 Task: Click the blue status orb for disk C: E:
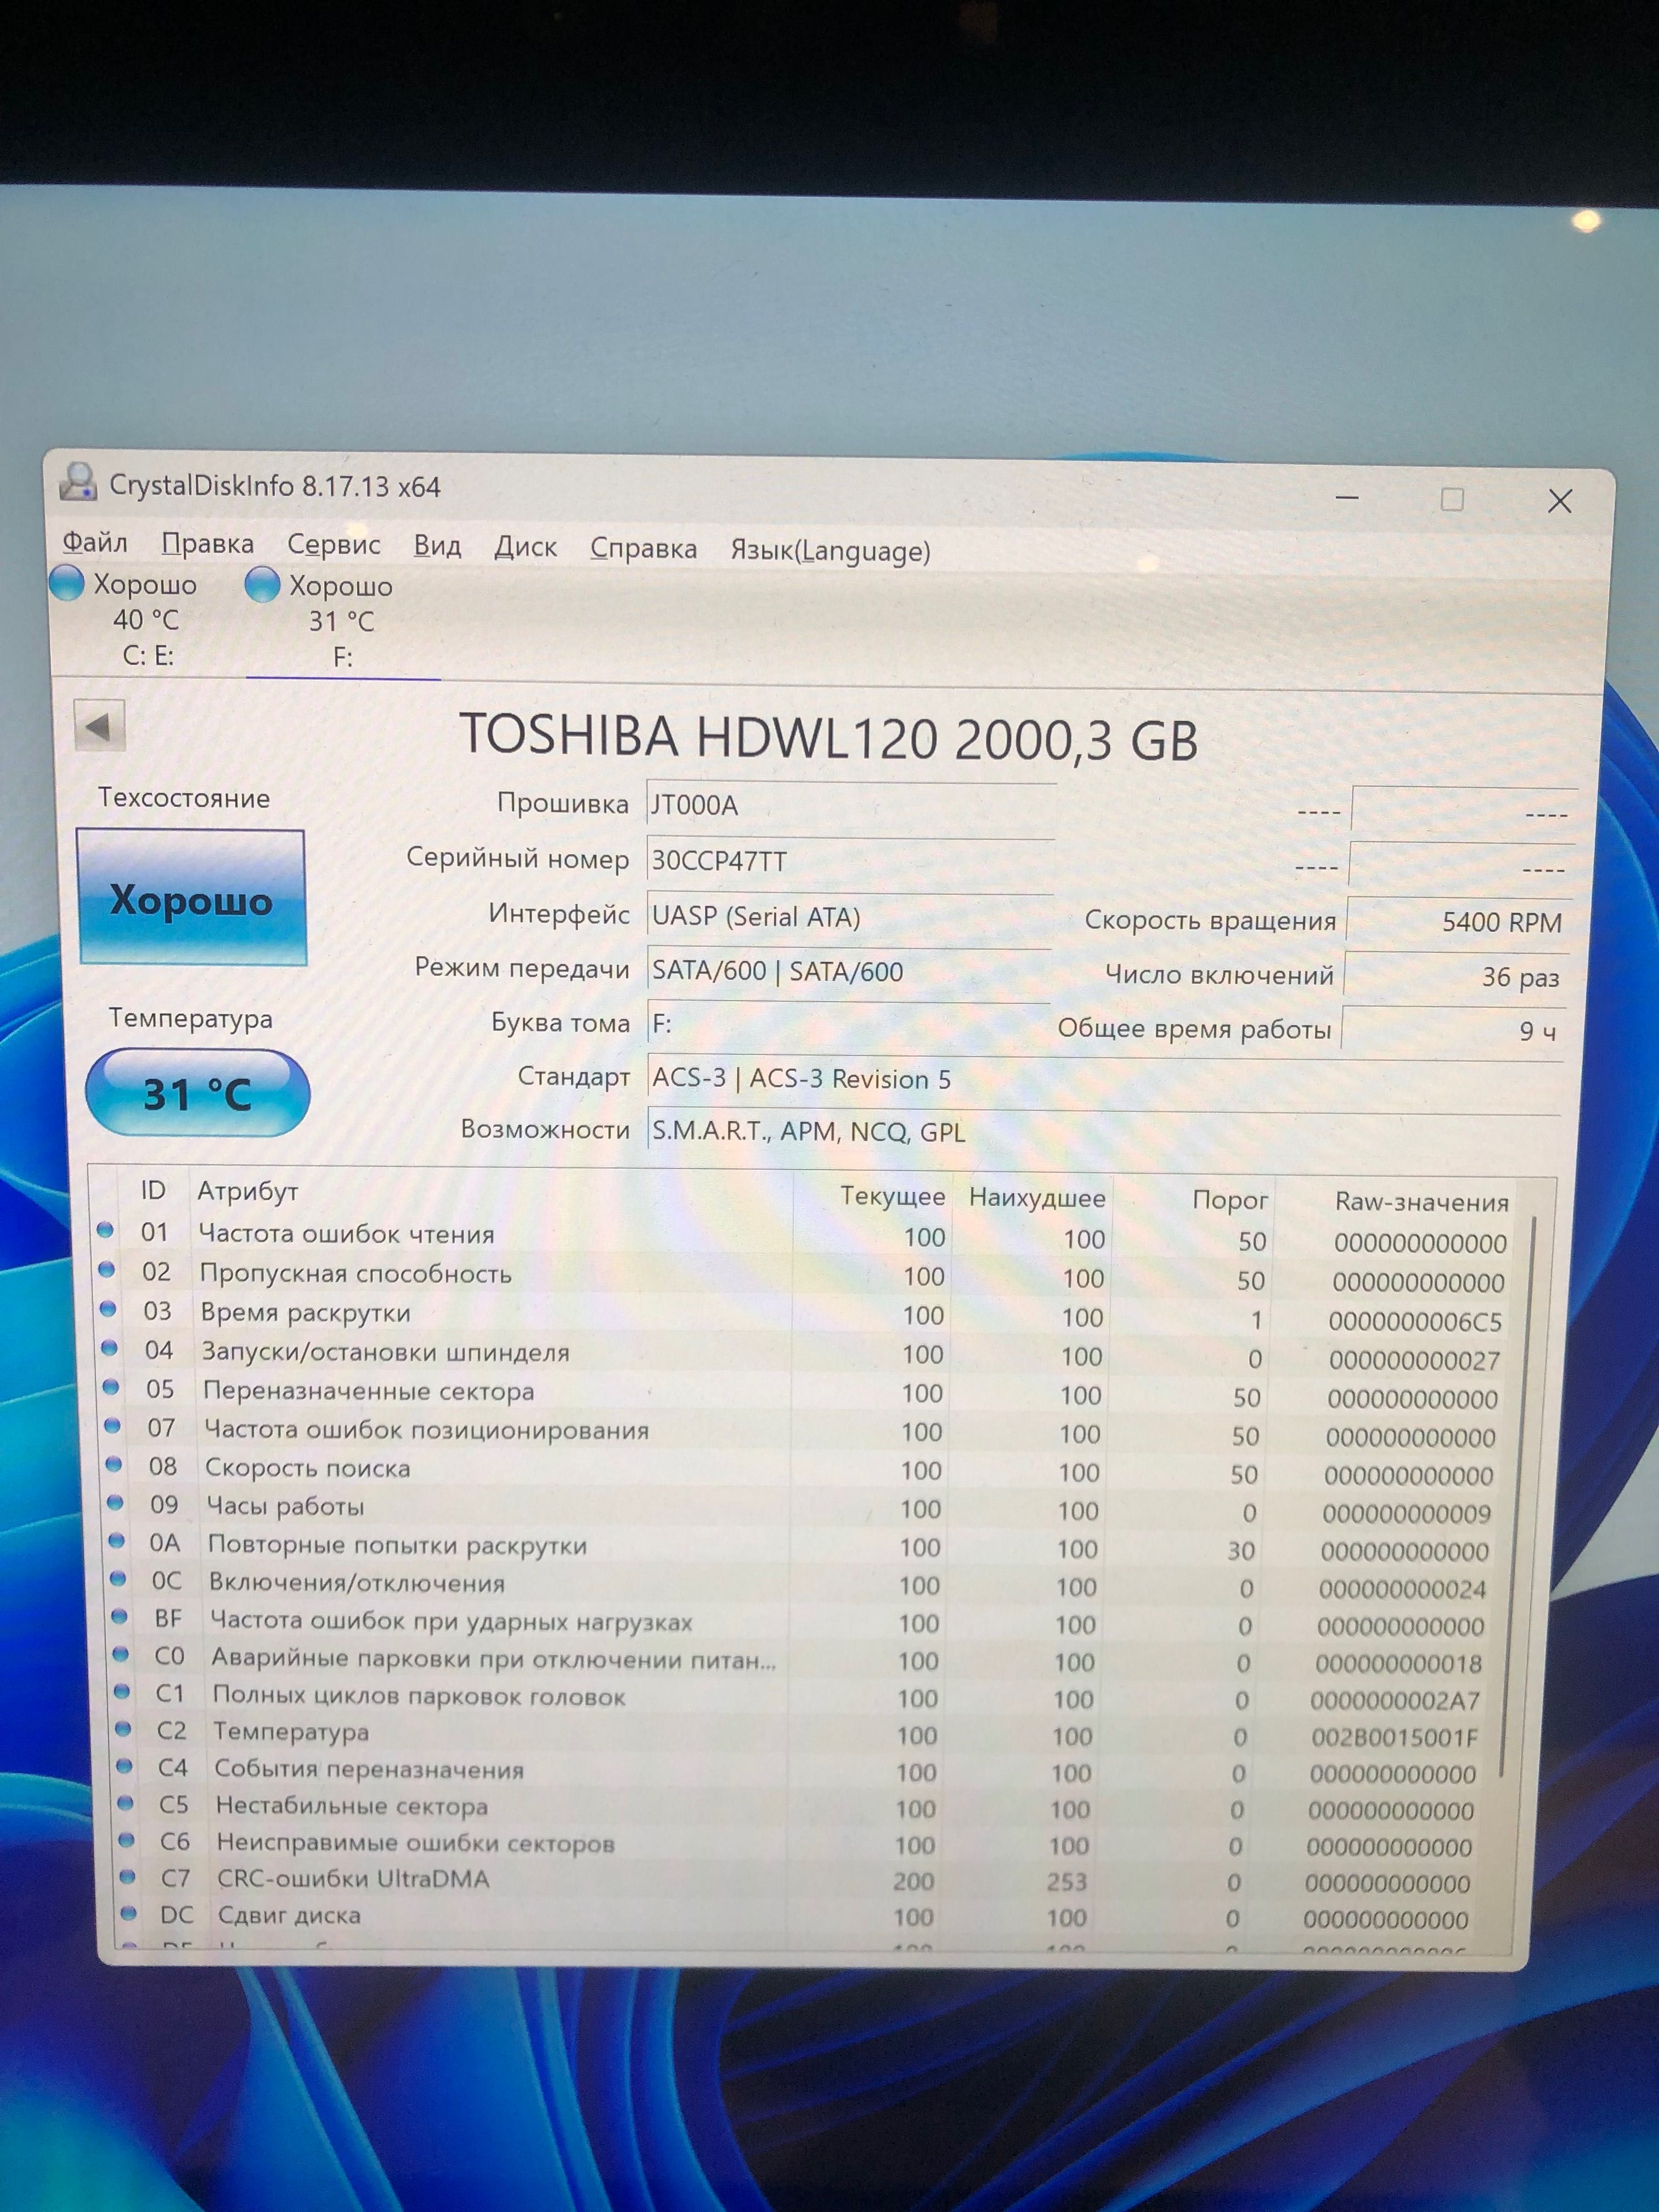click(67, 583)
